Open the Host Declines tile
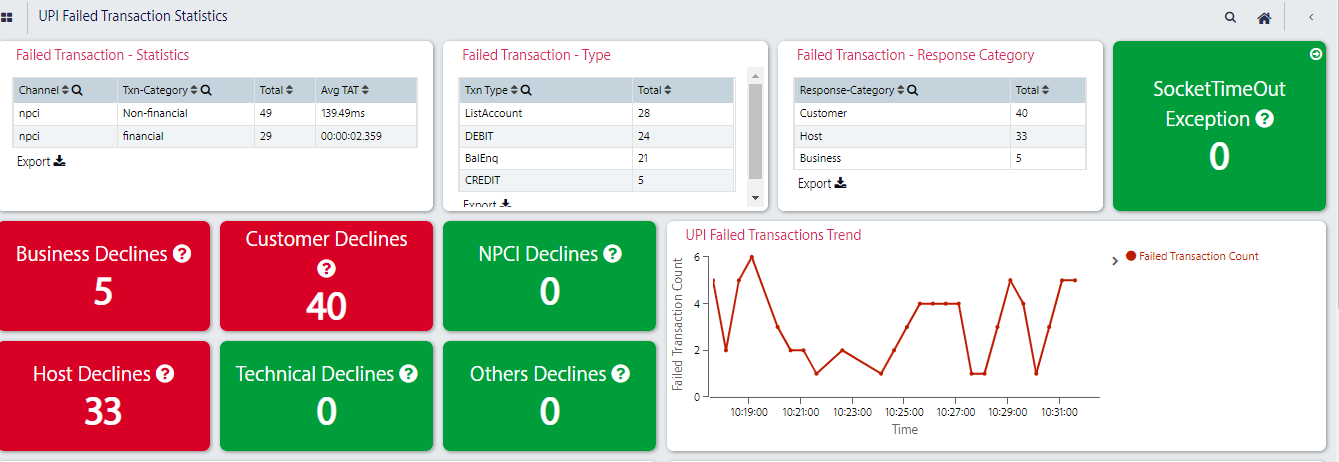 (105, 396)
